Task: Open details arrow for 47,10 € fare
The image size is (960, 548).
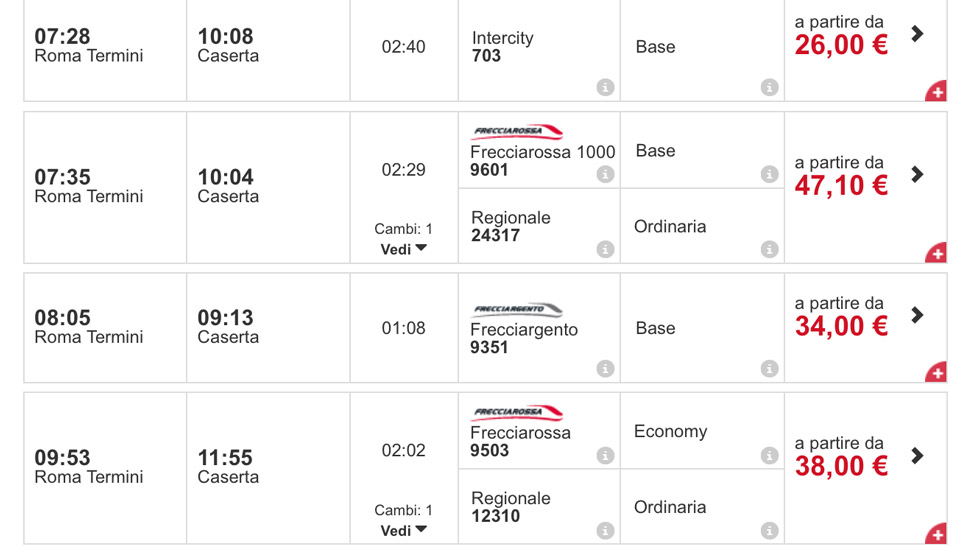Action: click(917, 175)
